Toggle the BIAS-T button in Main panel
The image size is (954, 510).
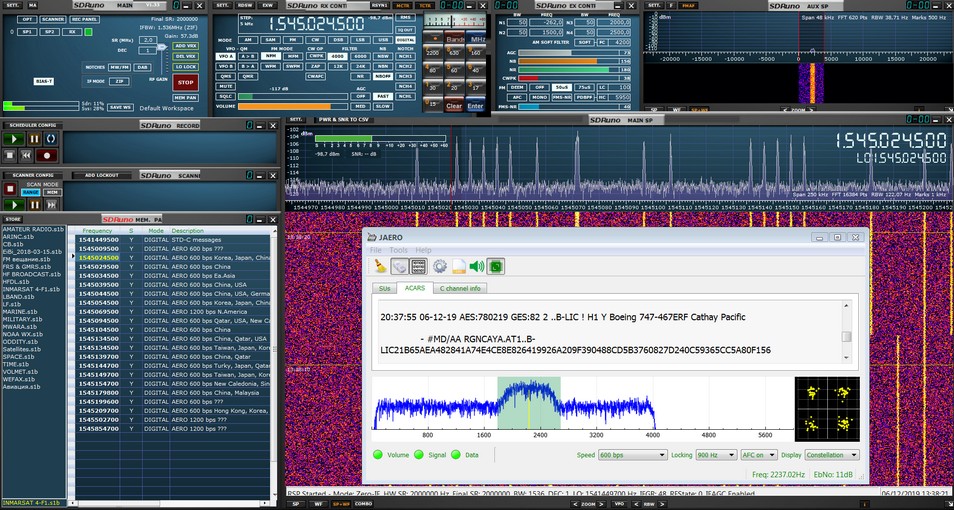click(44, 81)
